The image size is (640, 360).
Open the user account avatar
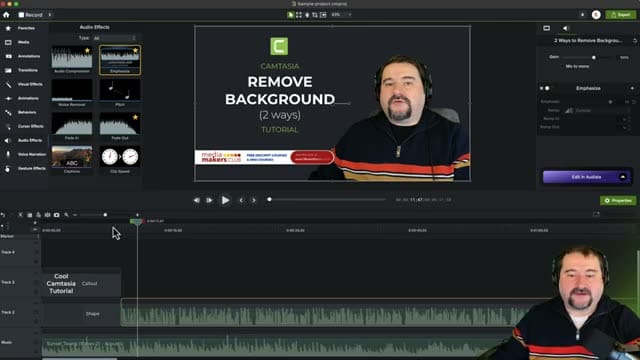pos(596,15)
